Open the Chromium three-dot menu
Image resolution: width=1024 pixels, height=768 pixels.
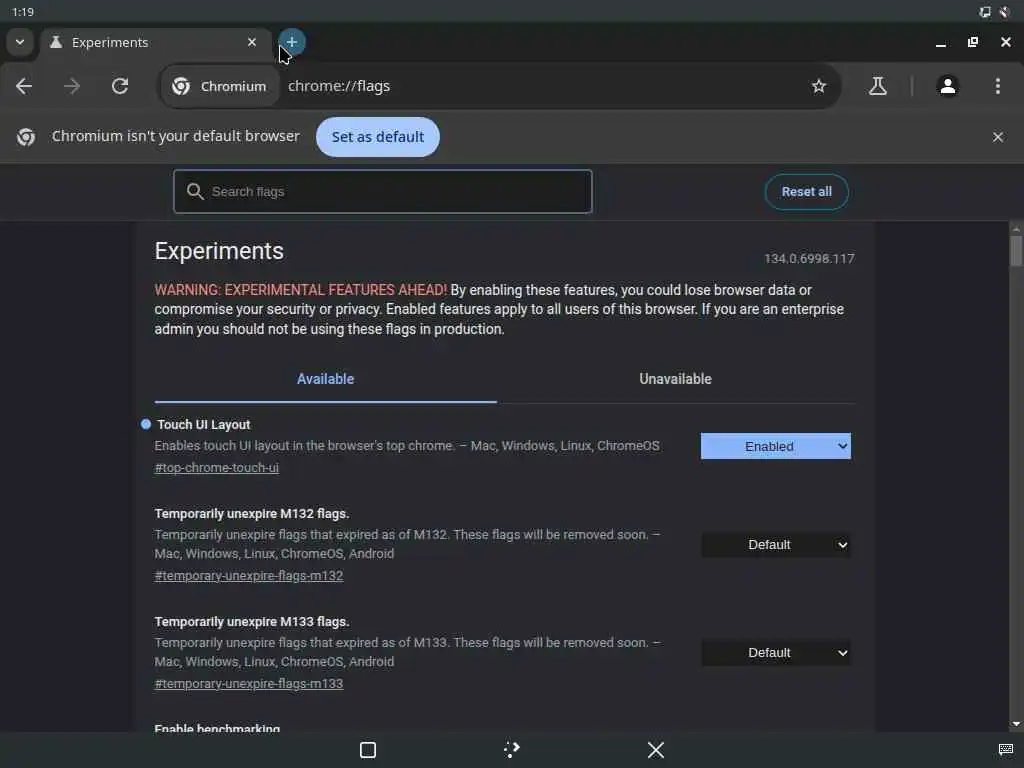point(997,86)
